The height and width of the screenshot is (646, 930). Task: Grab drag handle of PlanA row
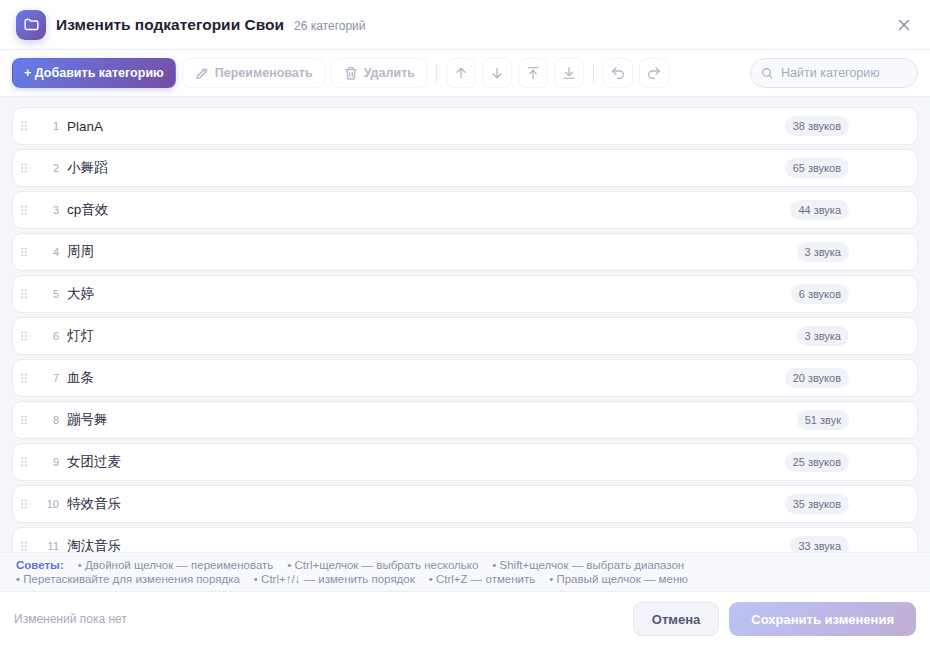24,126
